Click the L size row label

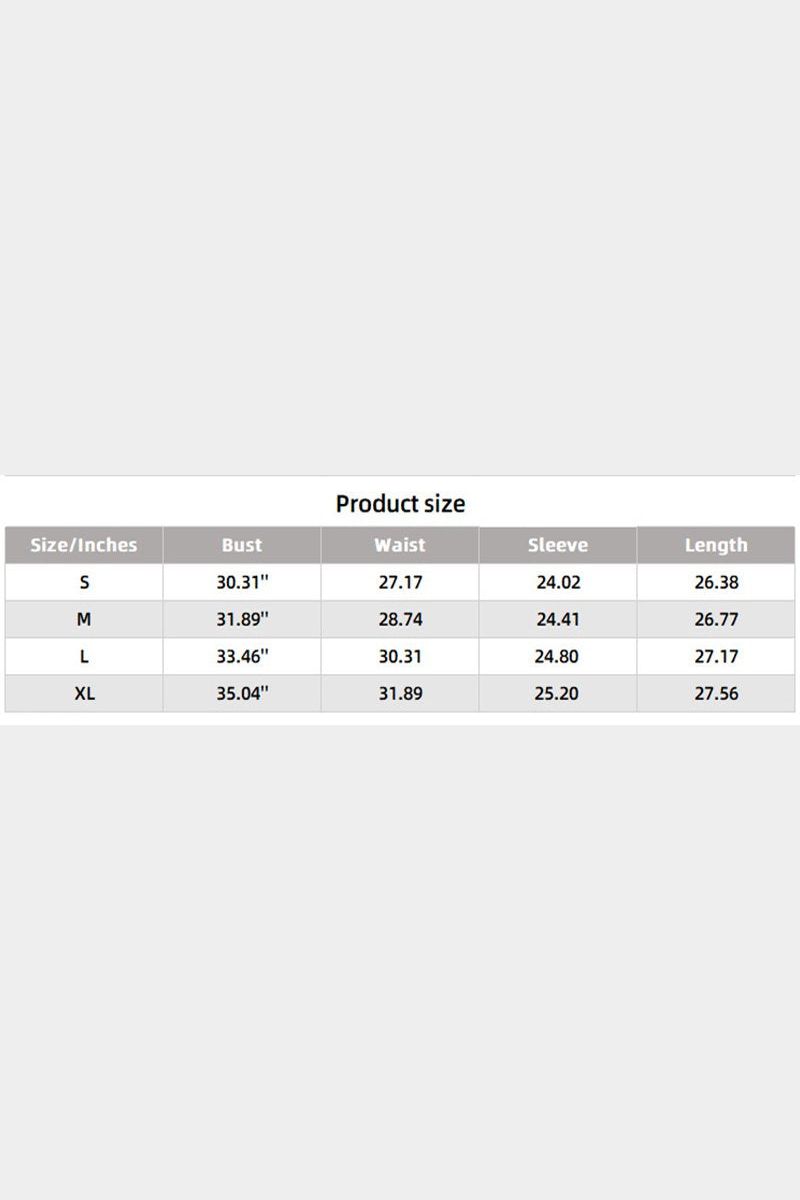pyautogui.click(x=84, y=656)
